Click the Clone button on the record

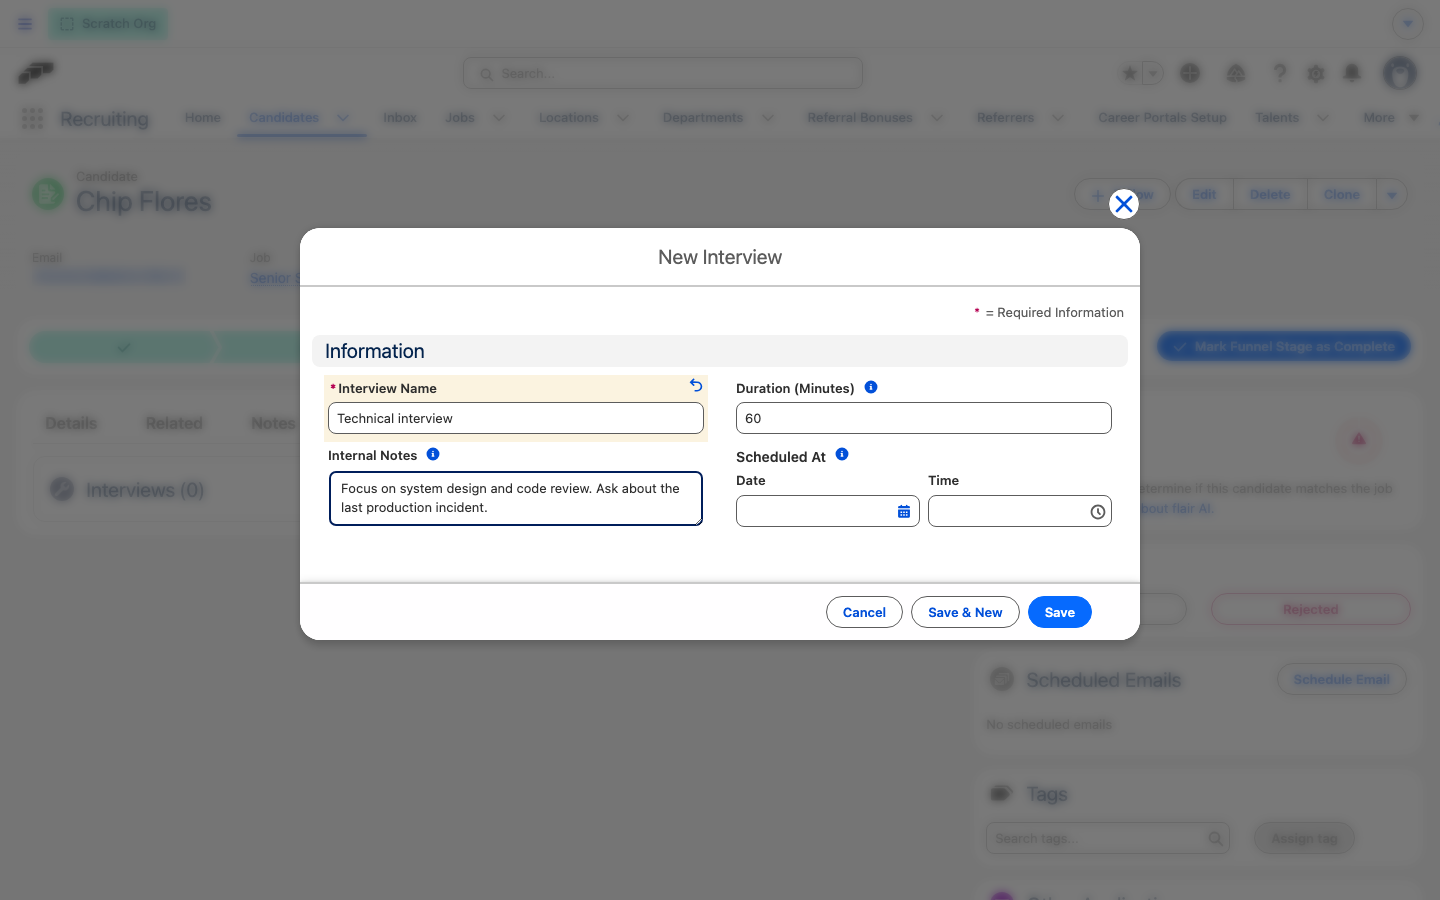click(1342, 194)
